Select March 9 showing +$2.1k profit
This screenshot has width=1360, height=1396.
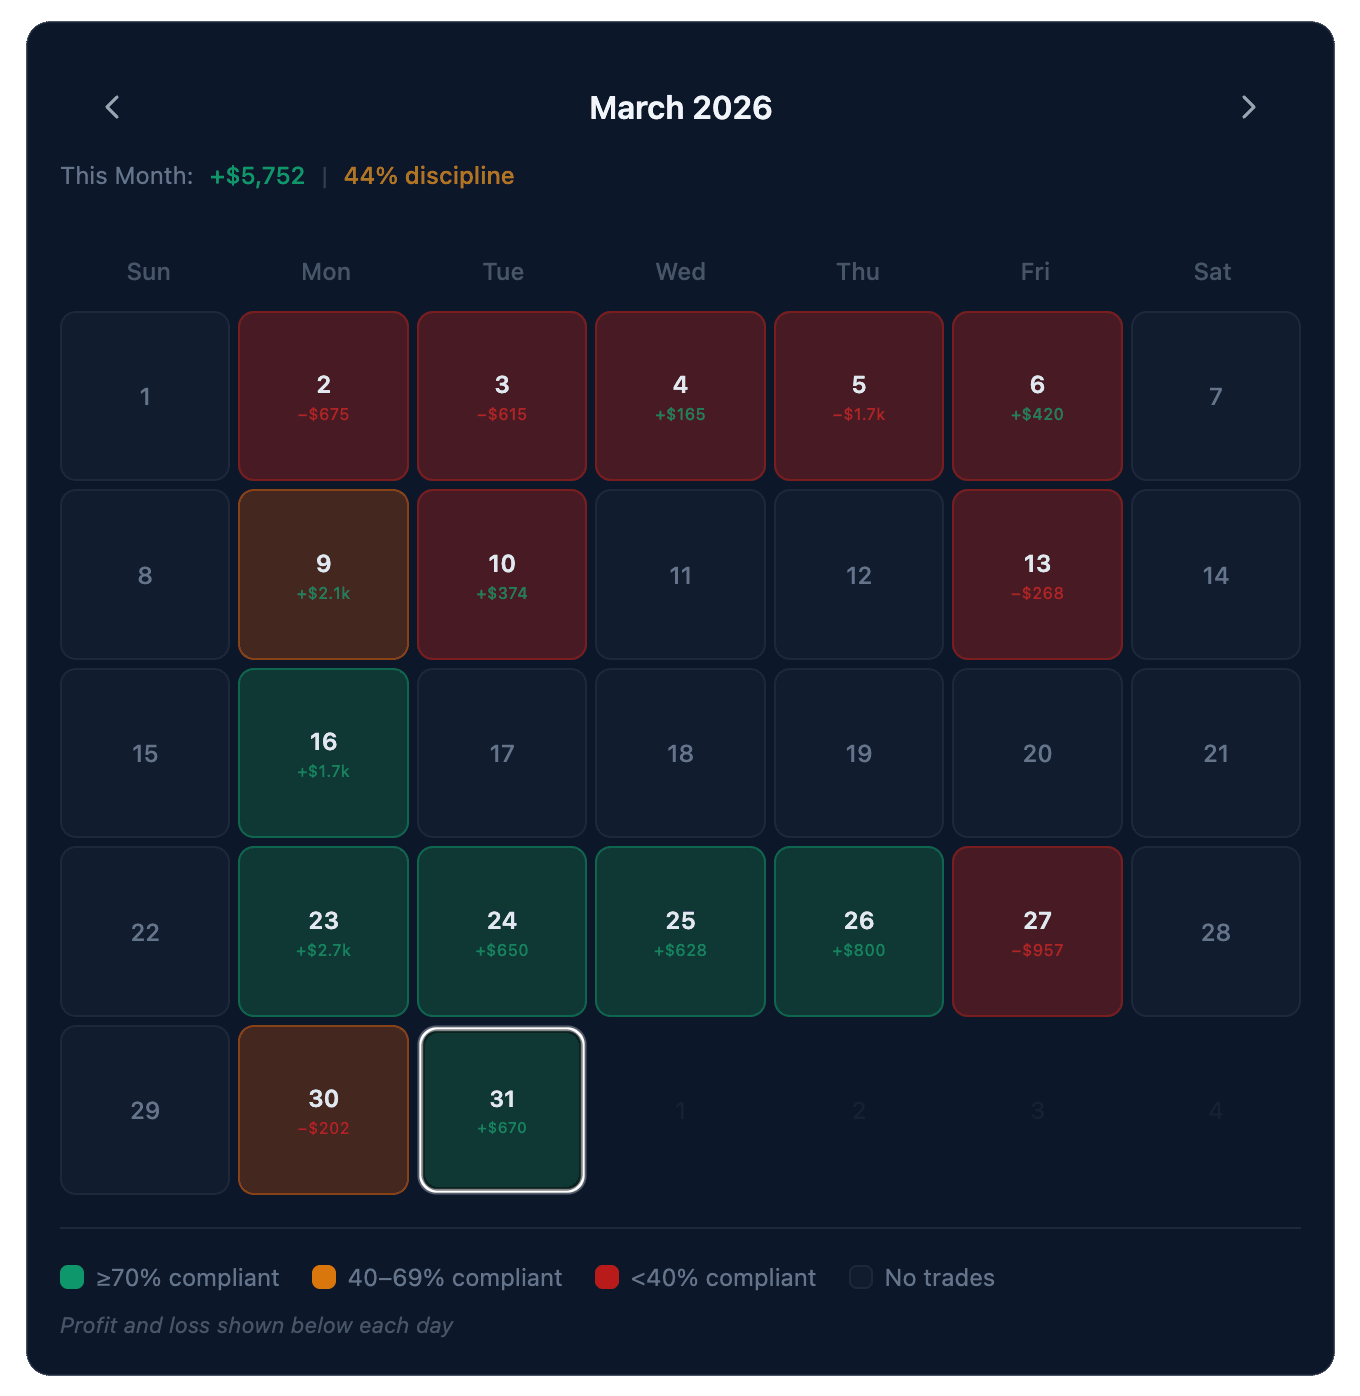tap(323, 574)
